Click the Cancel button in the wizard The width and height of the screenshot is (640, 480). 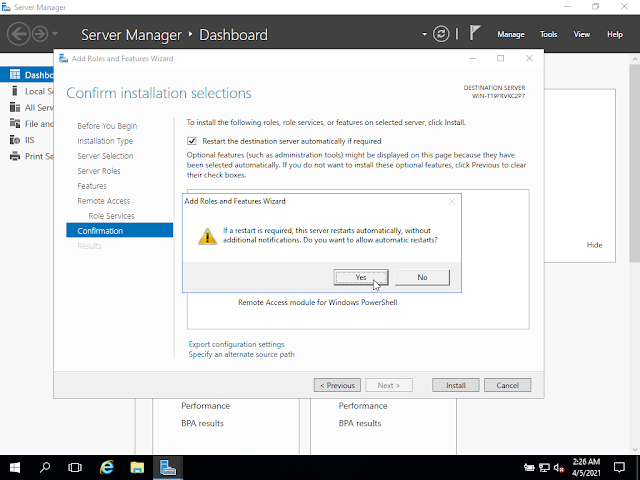[507, 385]
